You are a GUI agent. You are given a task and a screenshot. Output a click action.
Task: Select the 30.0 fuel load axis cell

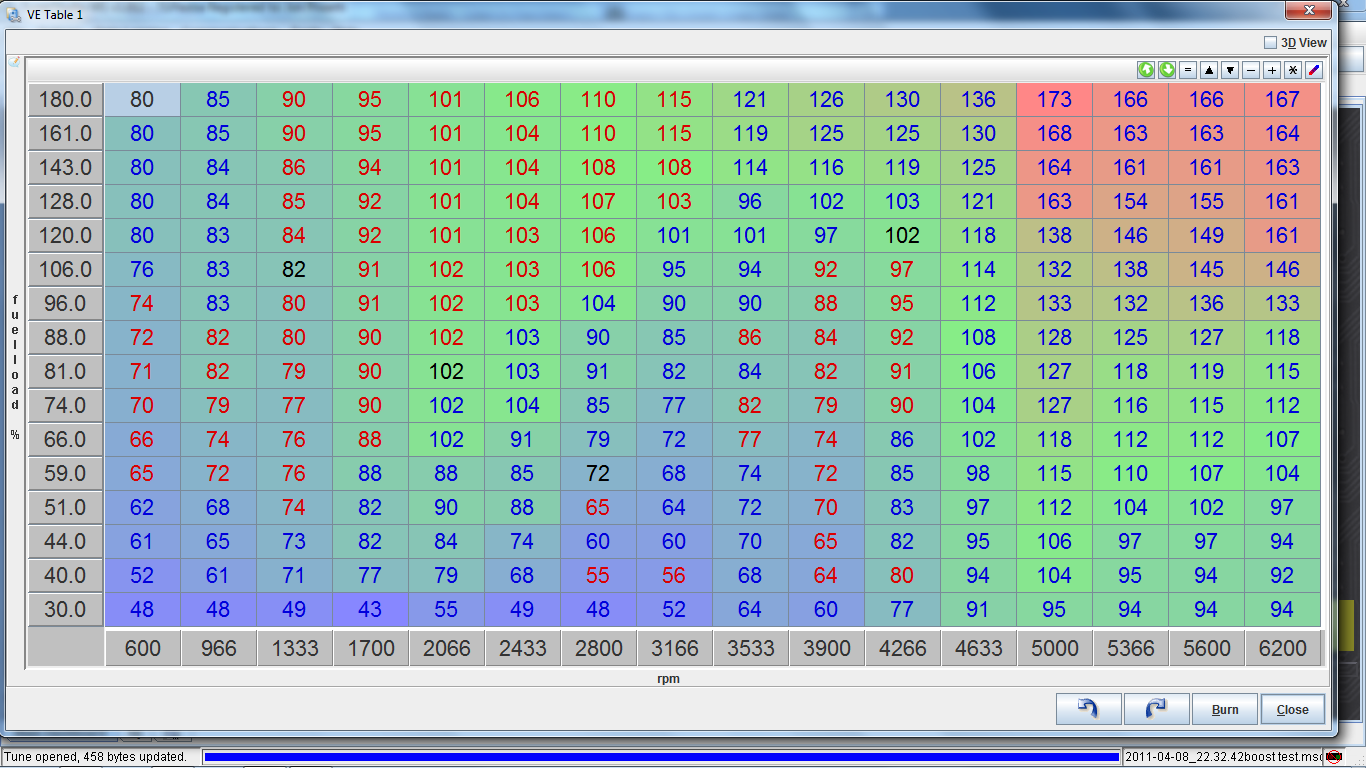click(x=66, y=609)
